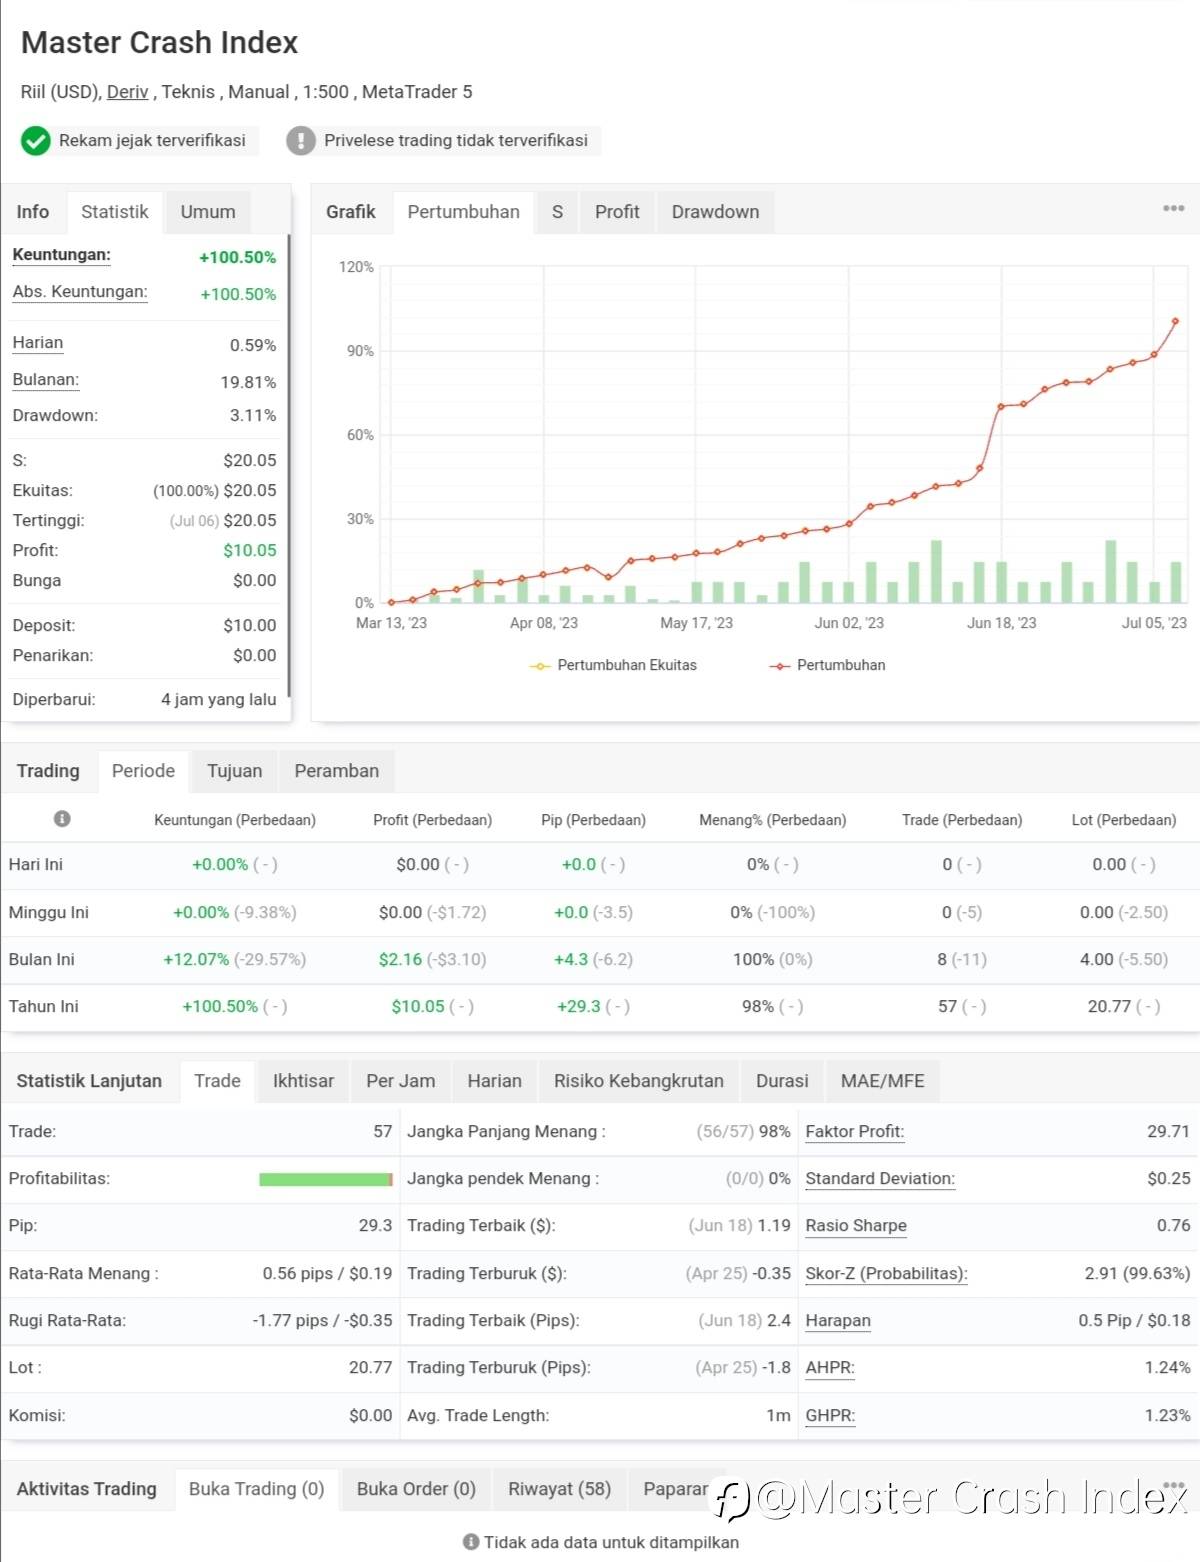Toggle the red Pertumbuhan legend series

(827, 665)
